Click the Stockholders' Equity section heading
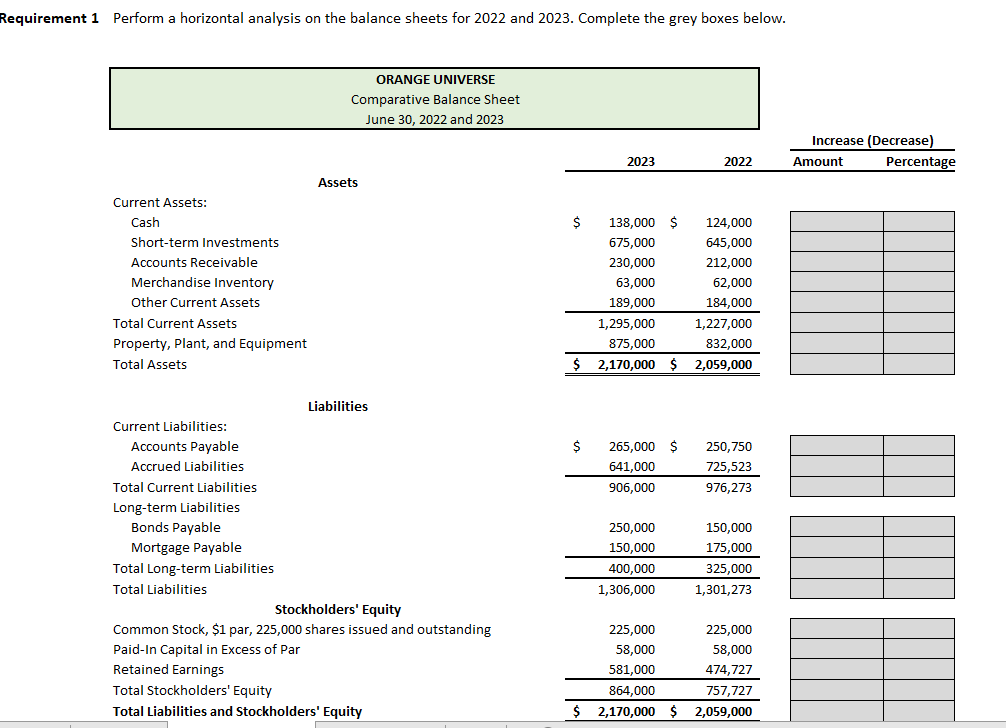The image size is (1006, 728). pyautogui.click(x=338, y=609)
